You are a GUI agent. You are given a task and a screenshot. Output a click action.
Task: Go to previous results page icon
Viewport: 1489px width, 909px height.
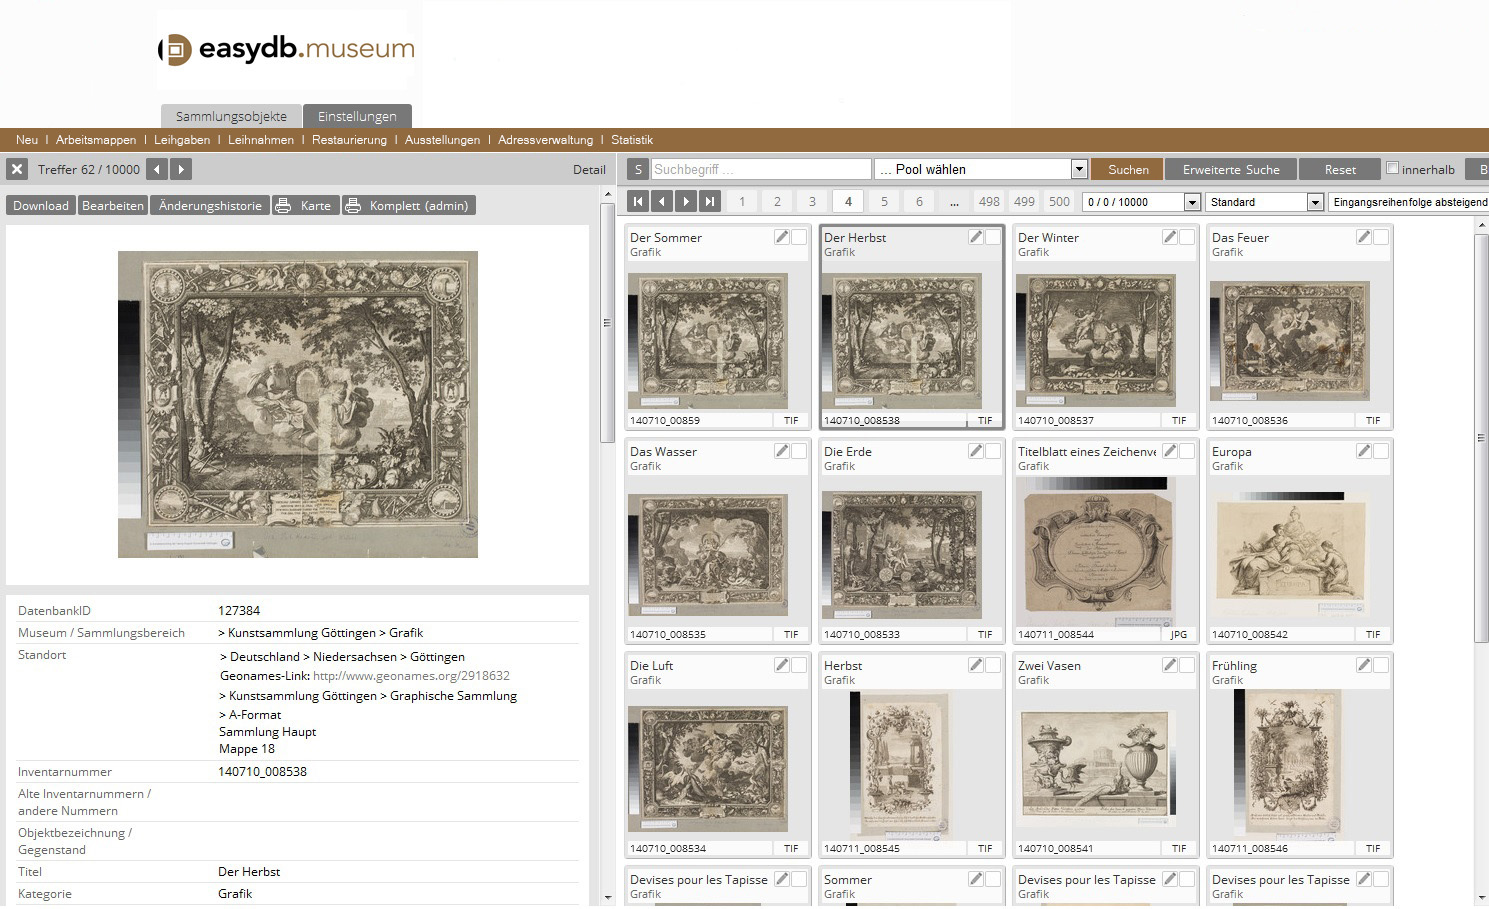pos(662,201)
